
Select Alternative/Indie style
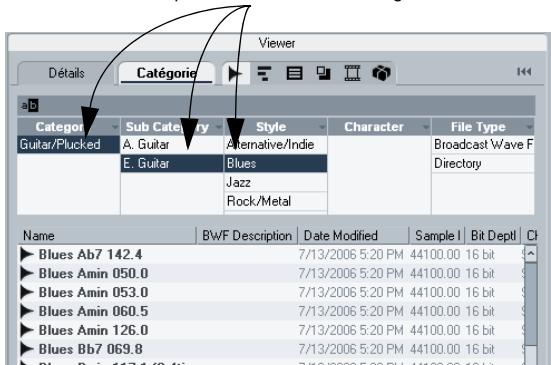pyautogui.click(x=276, y=144)
